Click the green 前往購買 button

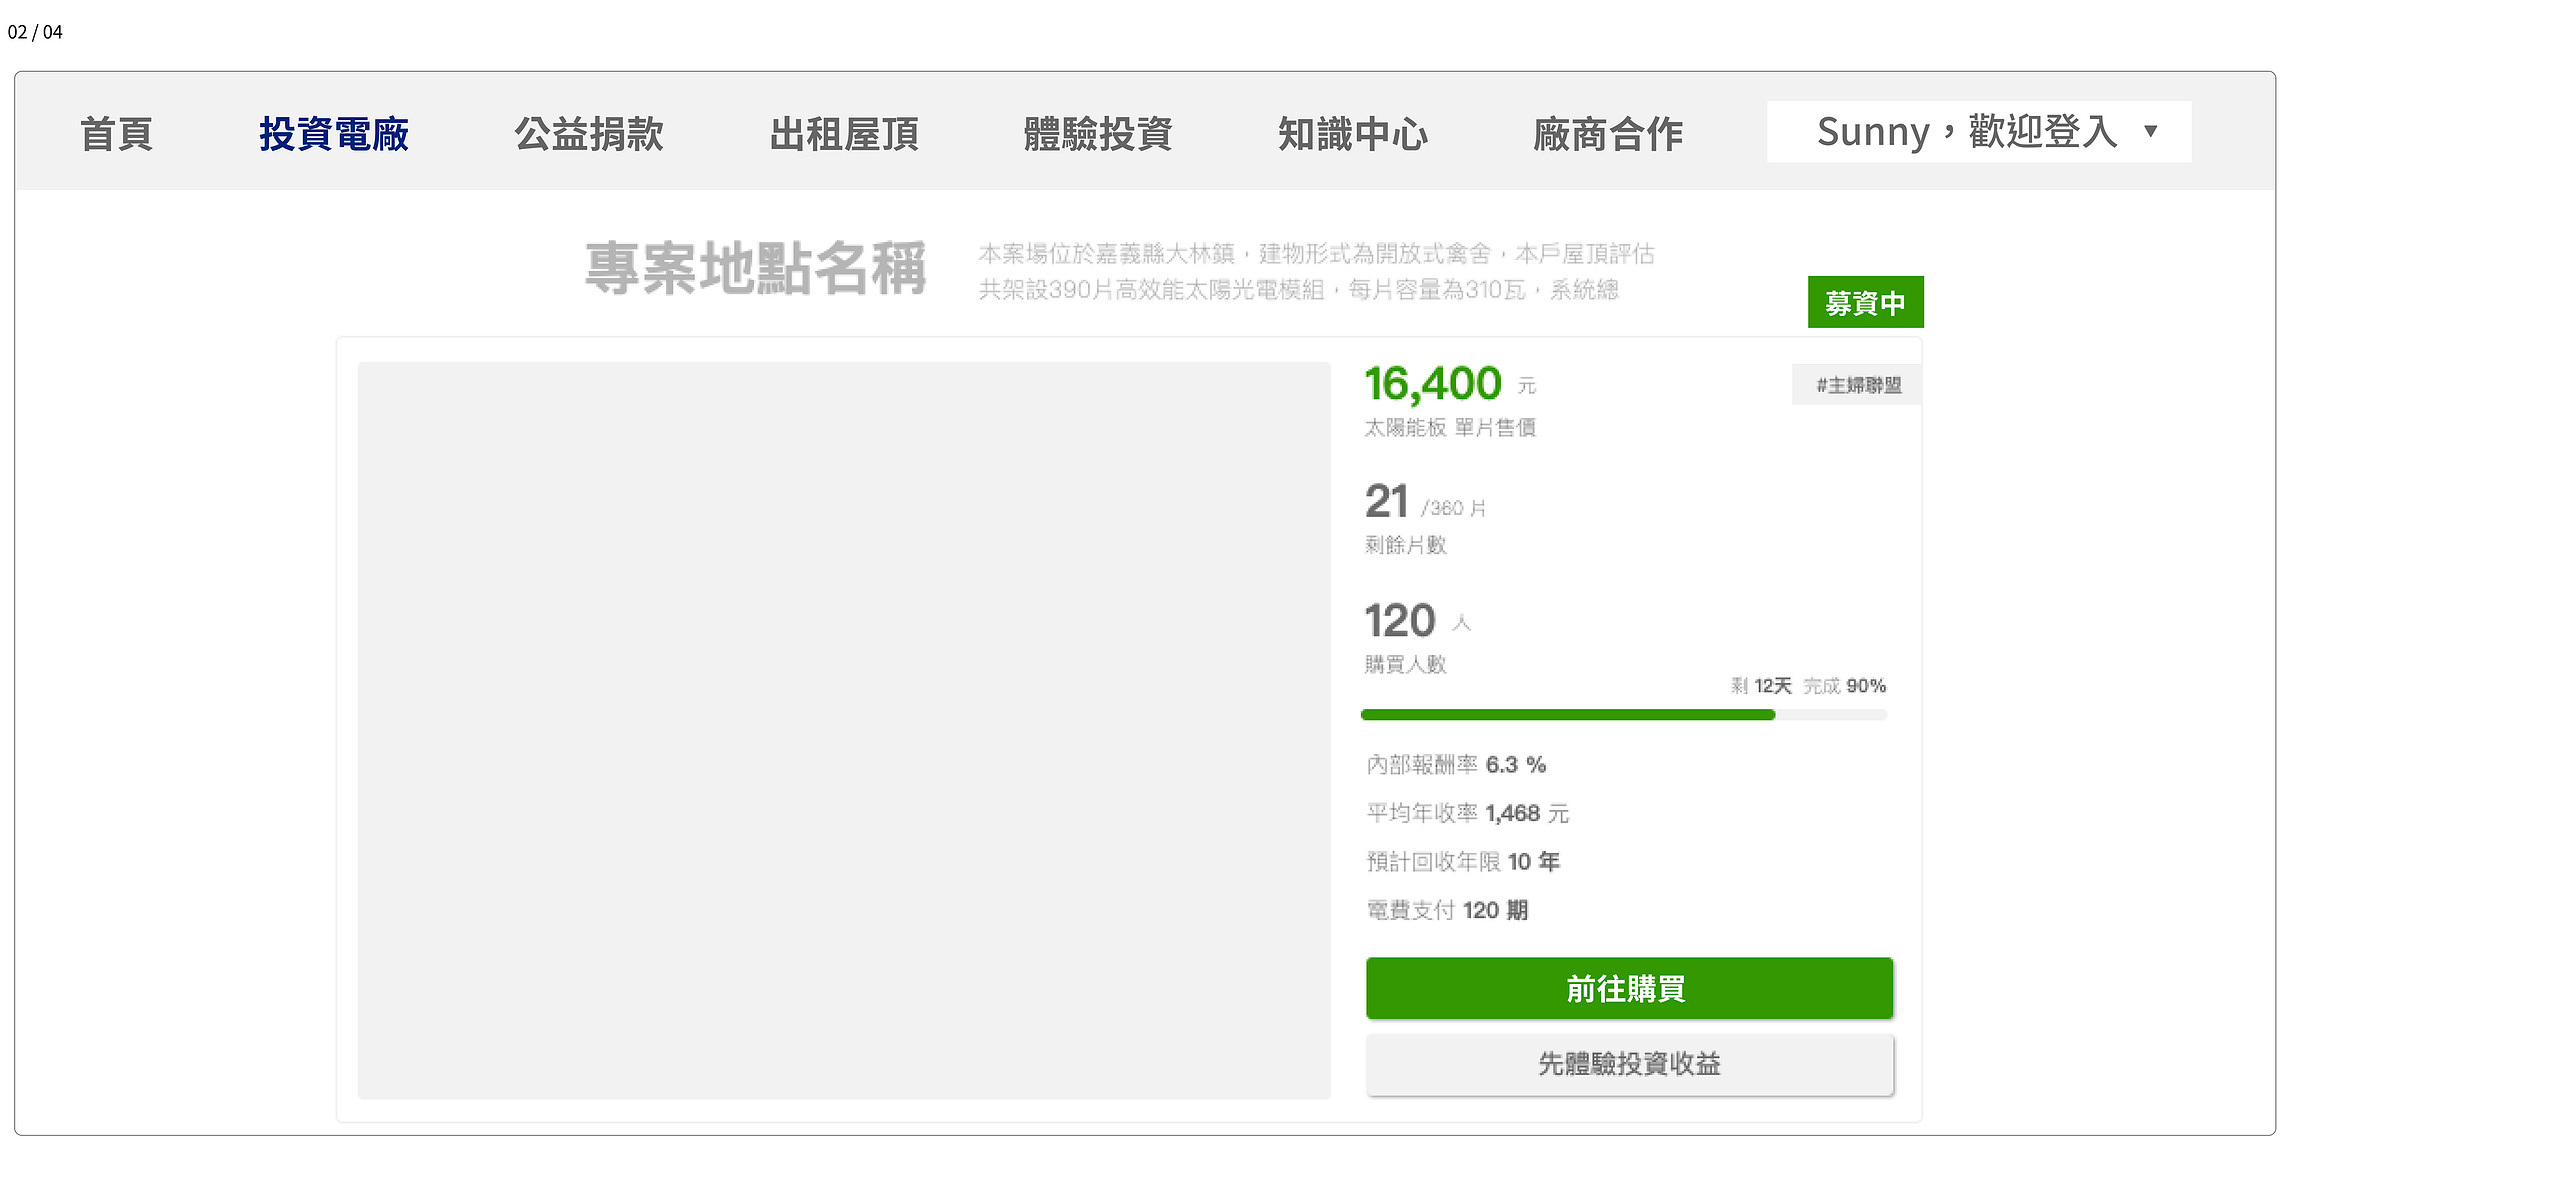tap(1629, 988)
